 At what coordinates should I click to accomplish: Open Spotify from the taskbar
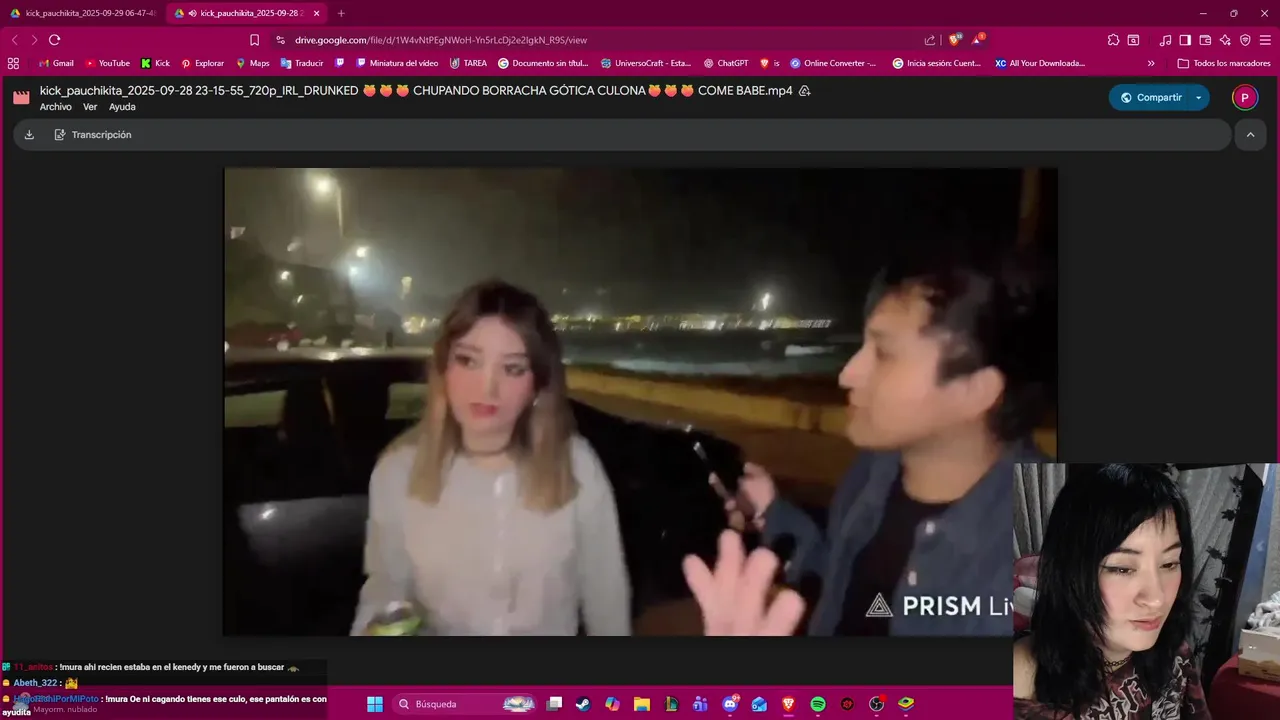[x=818, y=704]
